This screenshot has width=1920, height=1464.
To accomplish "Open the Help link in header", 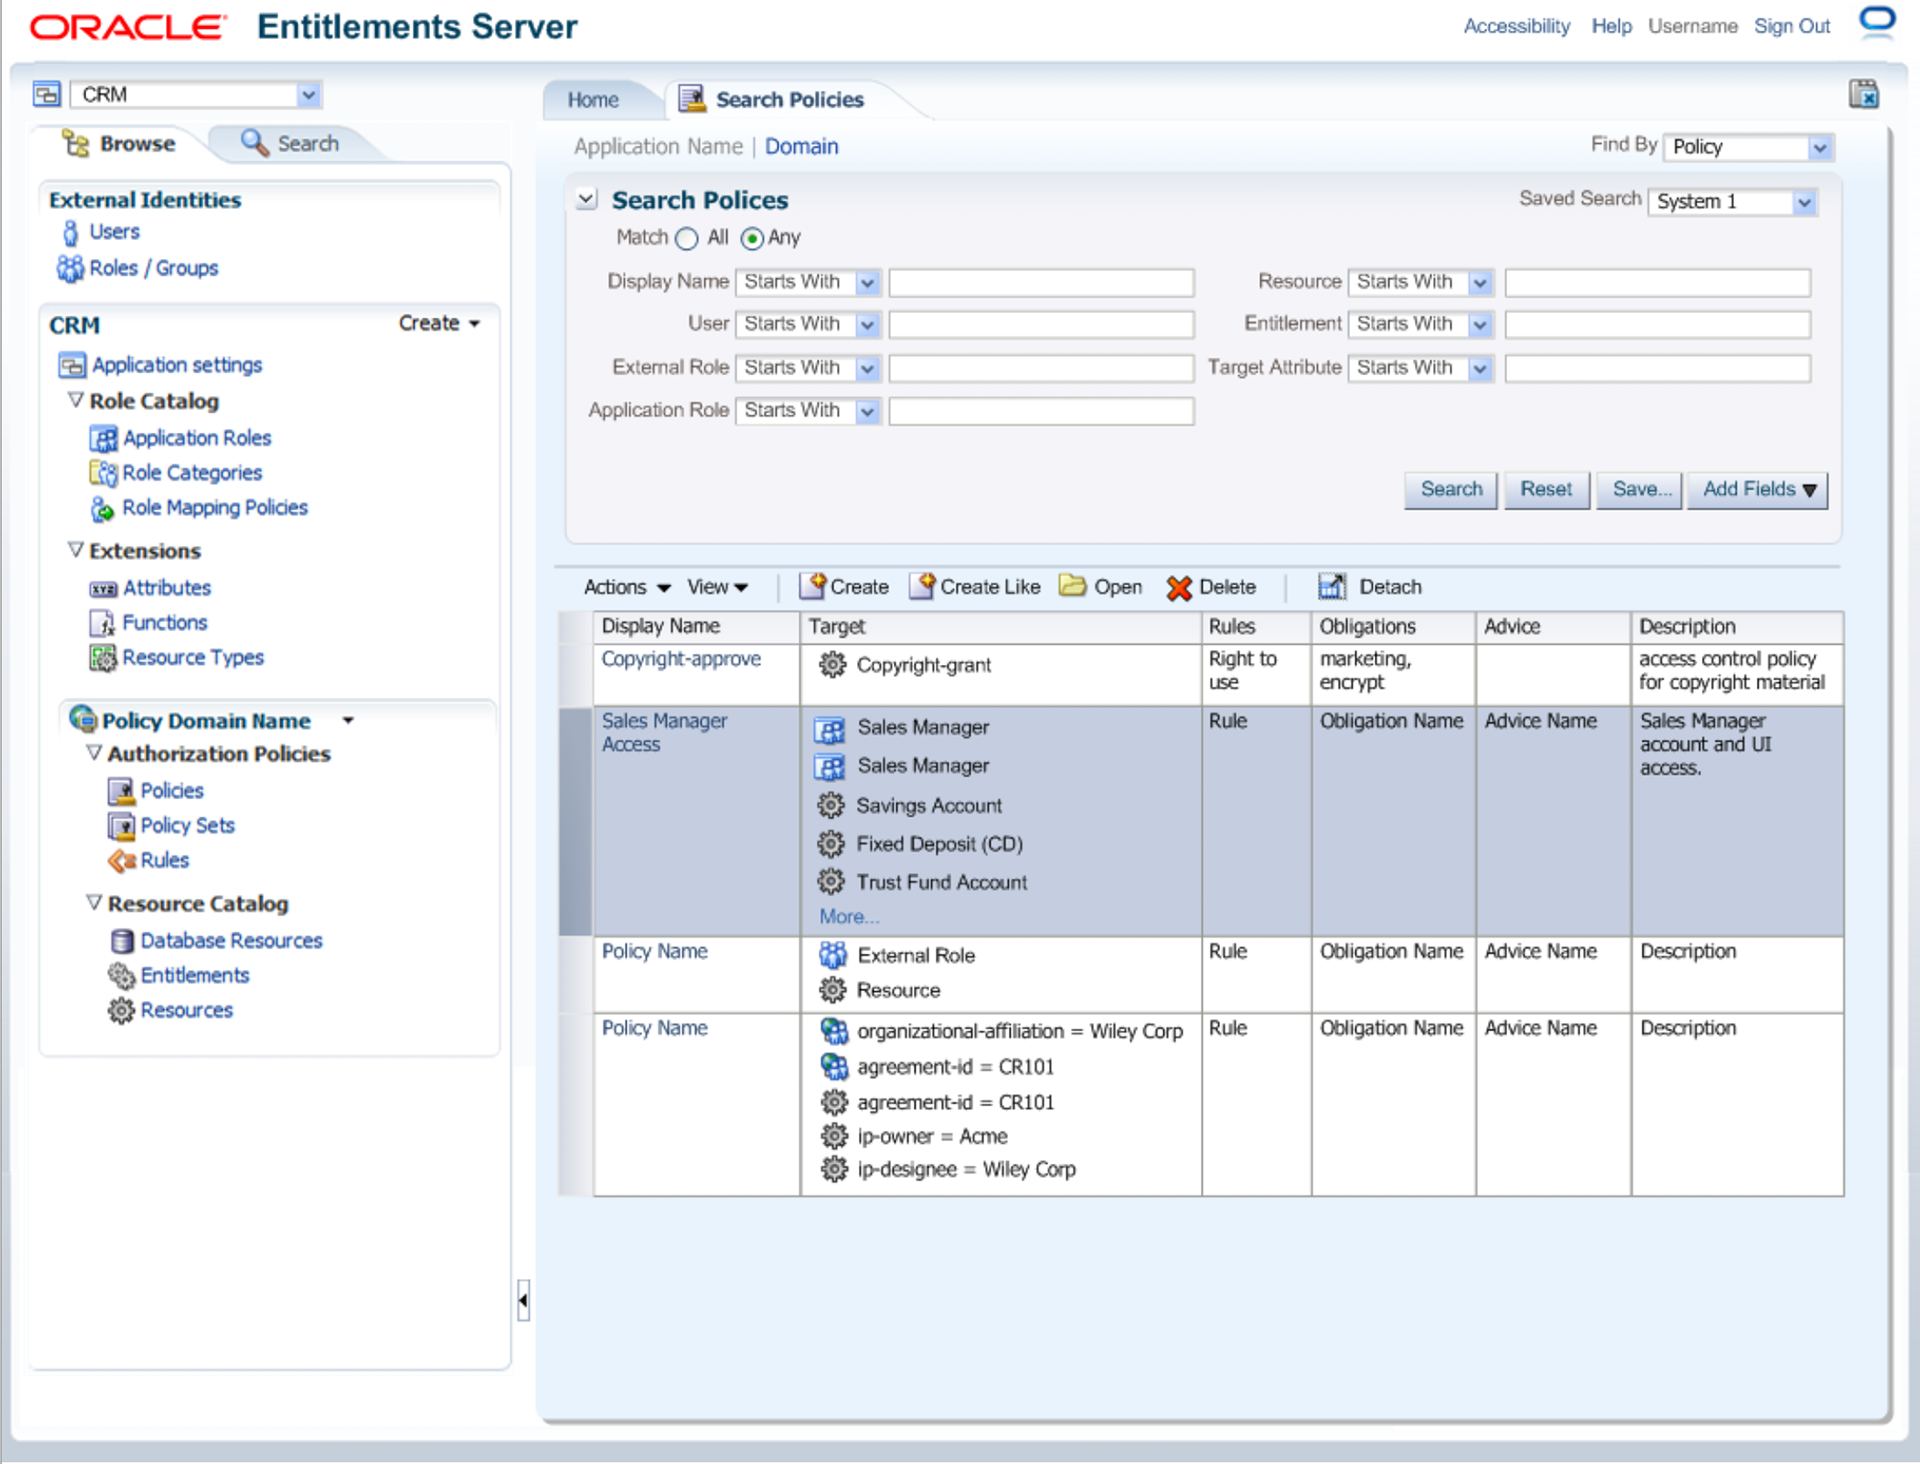I will click(x=1611, y=26).
